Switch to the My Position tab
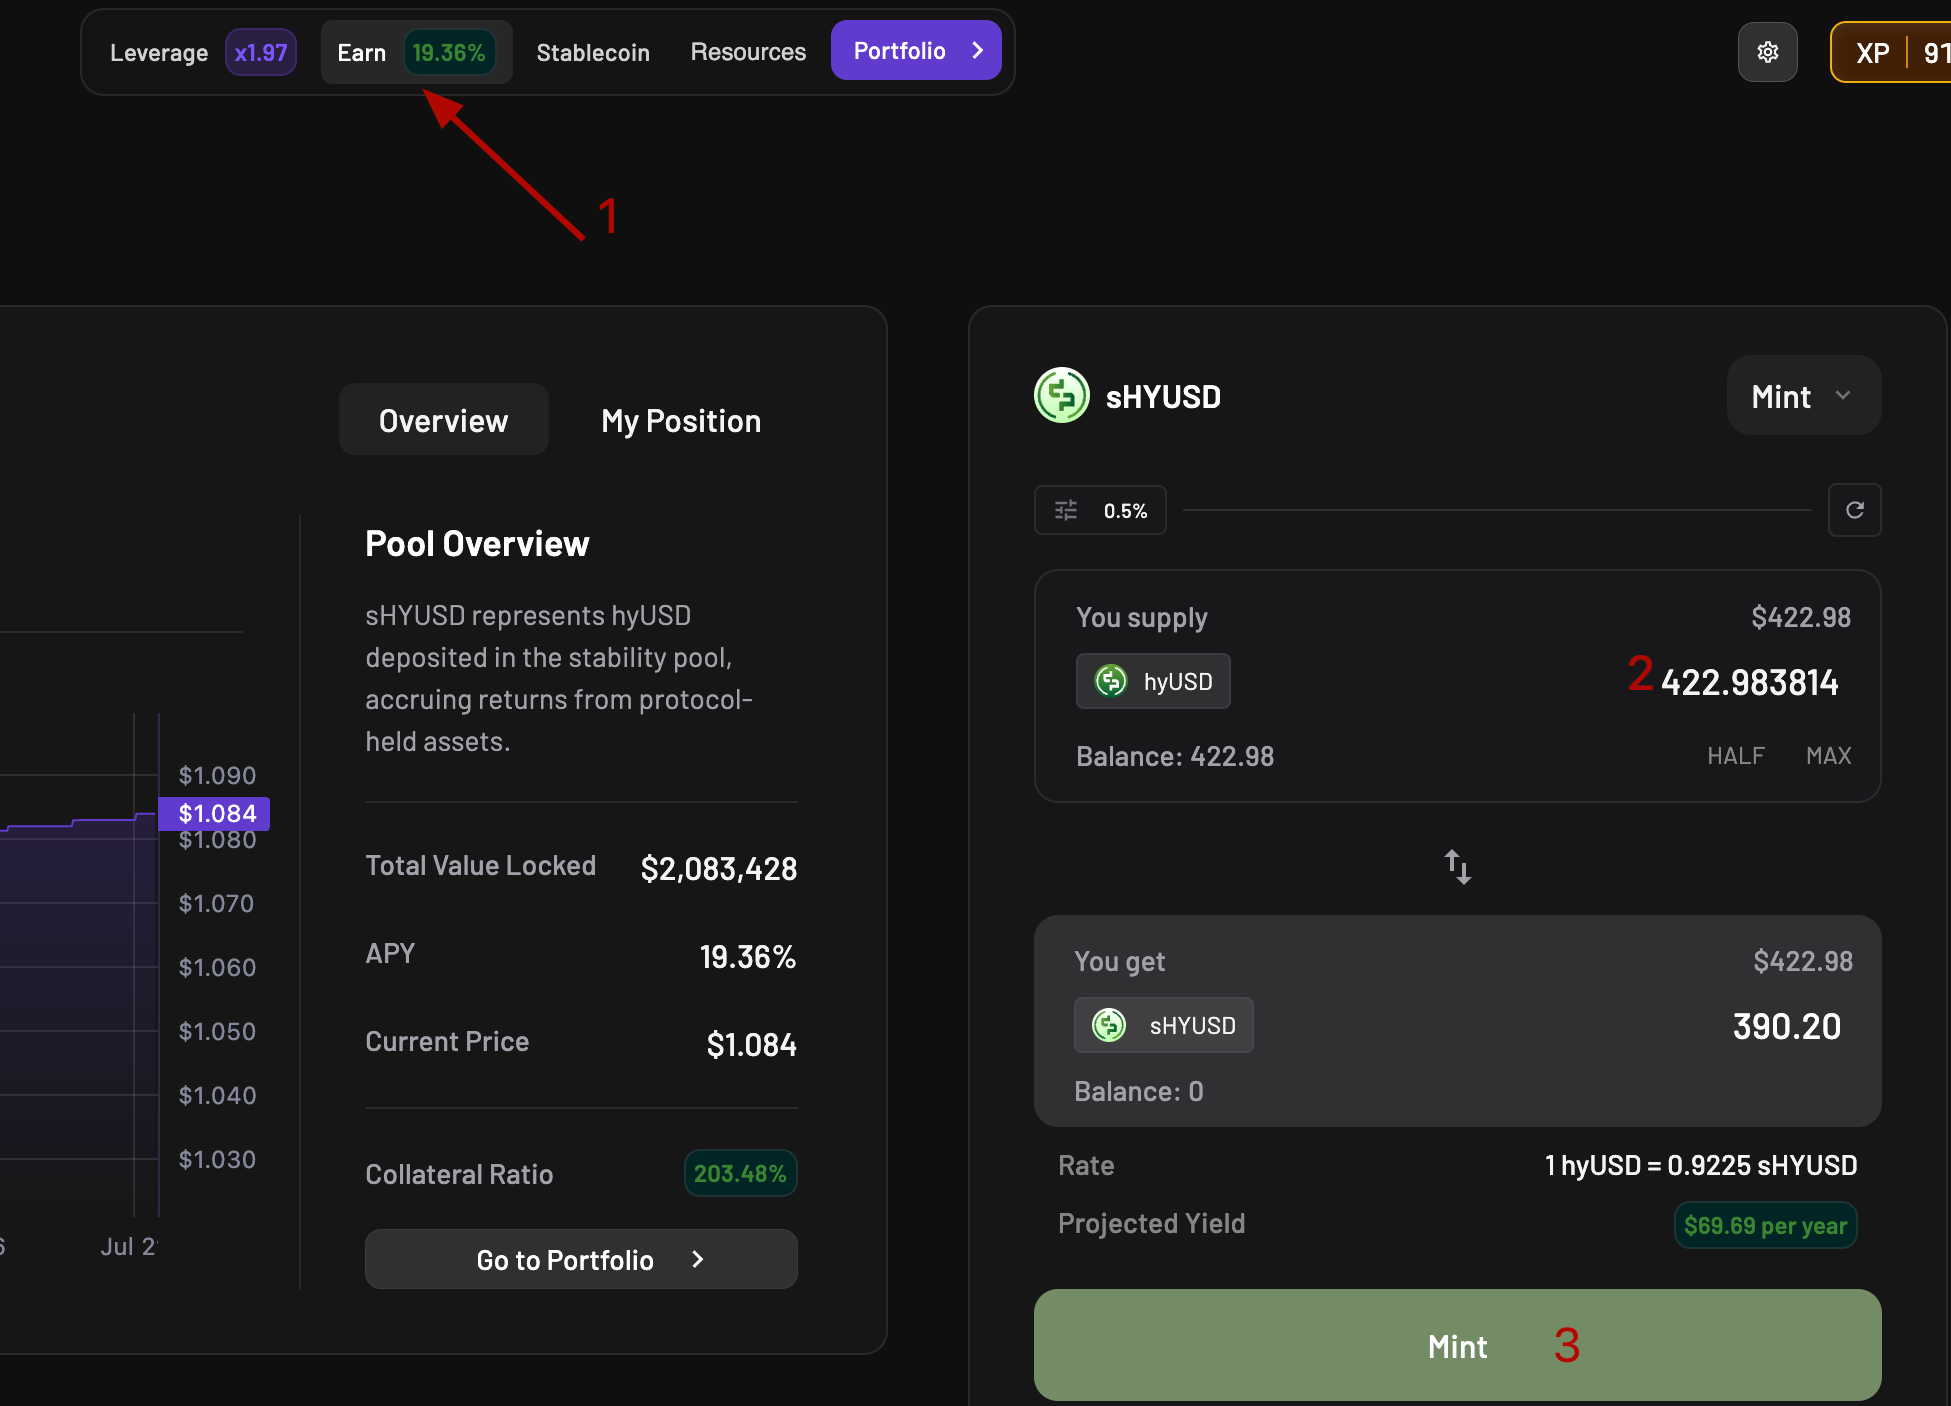This screenshot has width=1951, height=1406. click(x=680, y=420)
